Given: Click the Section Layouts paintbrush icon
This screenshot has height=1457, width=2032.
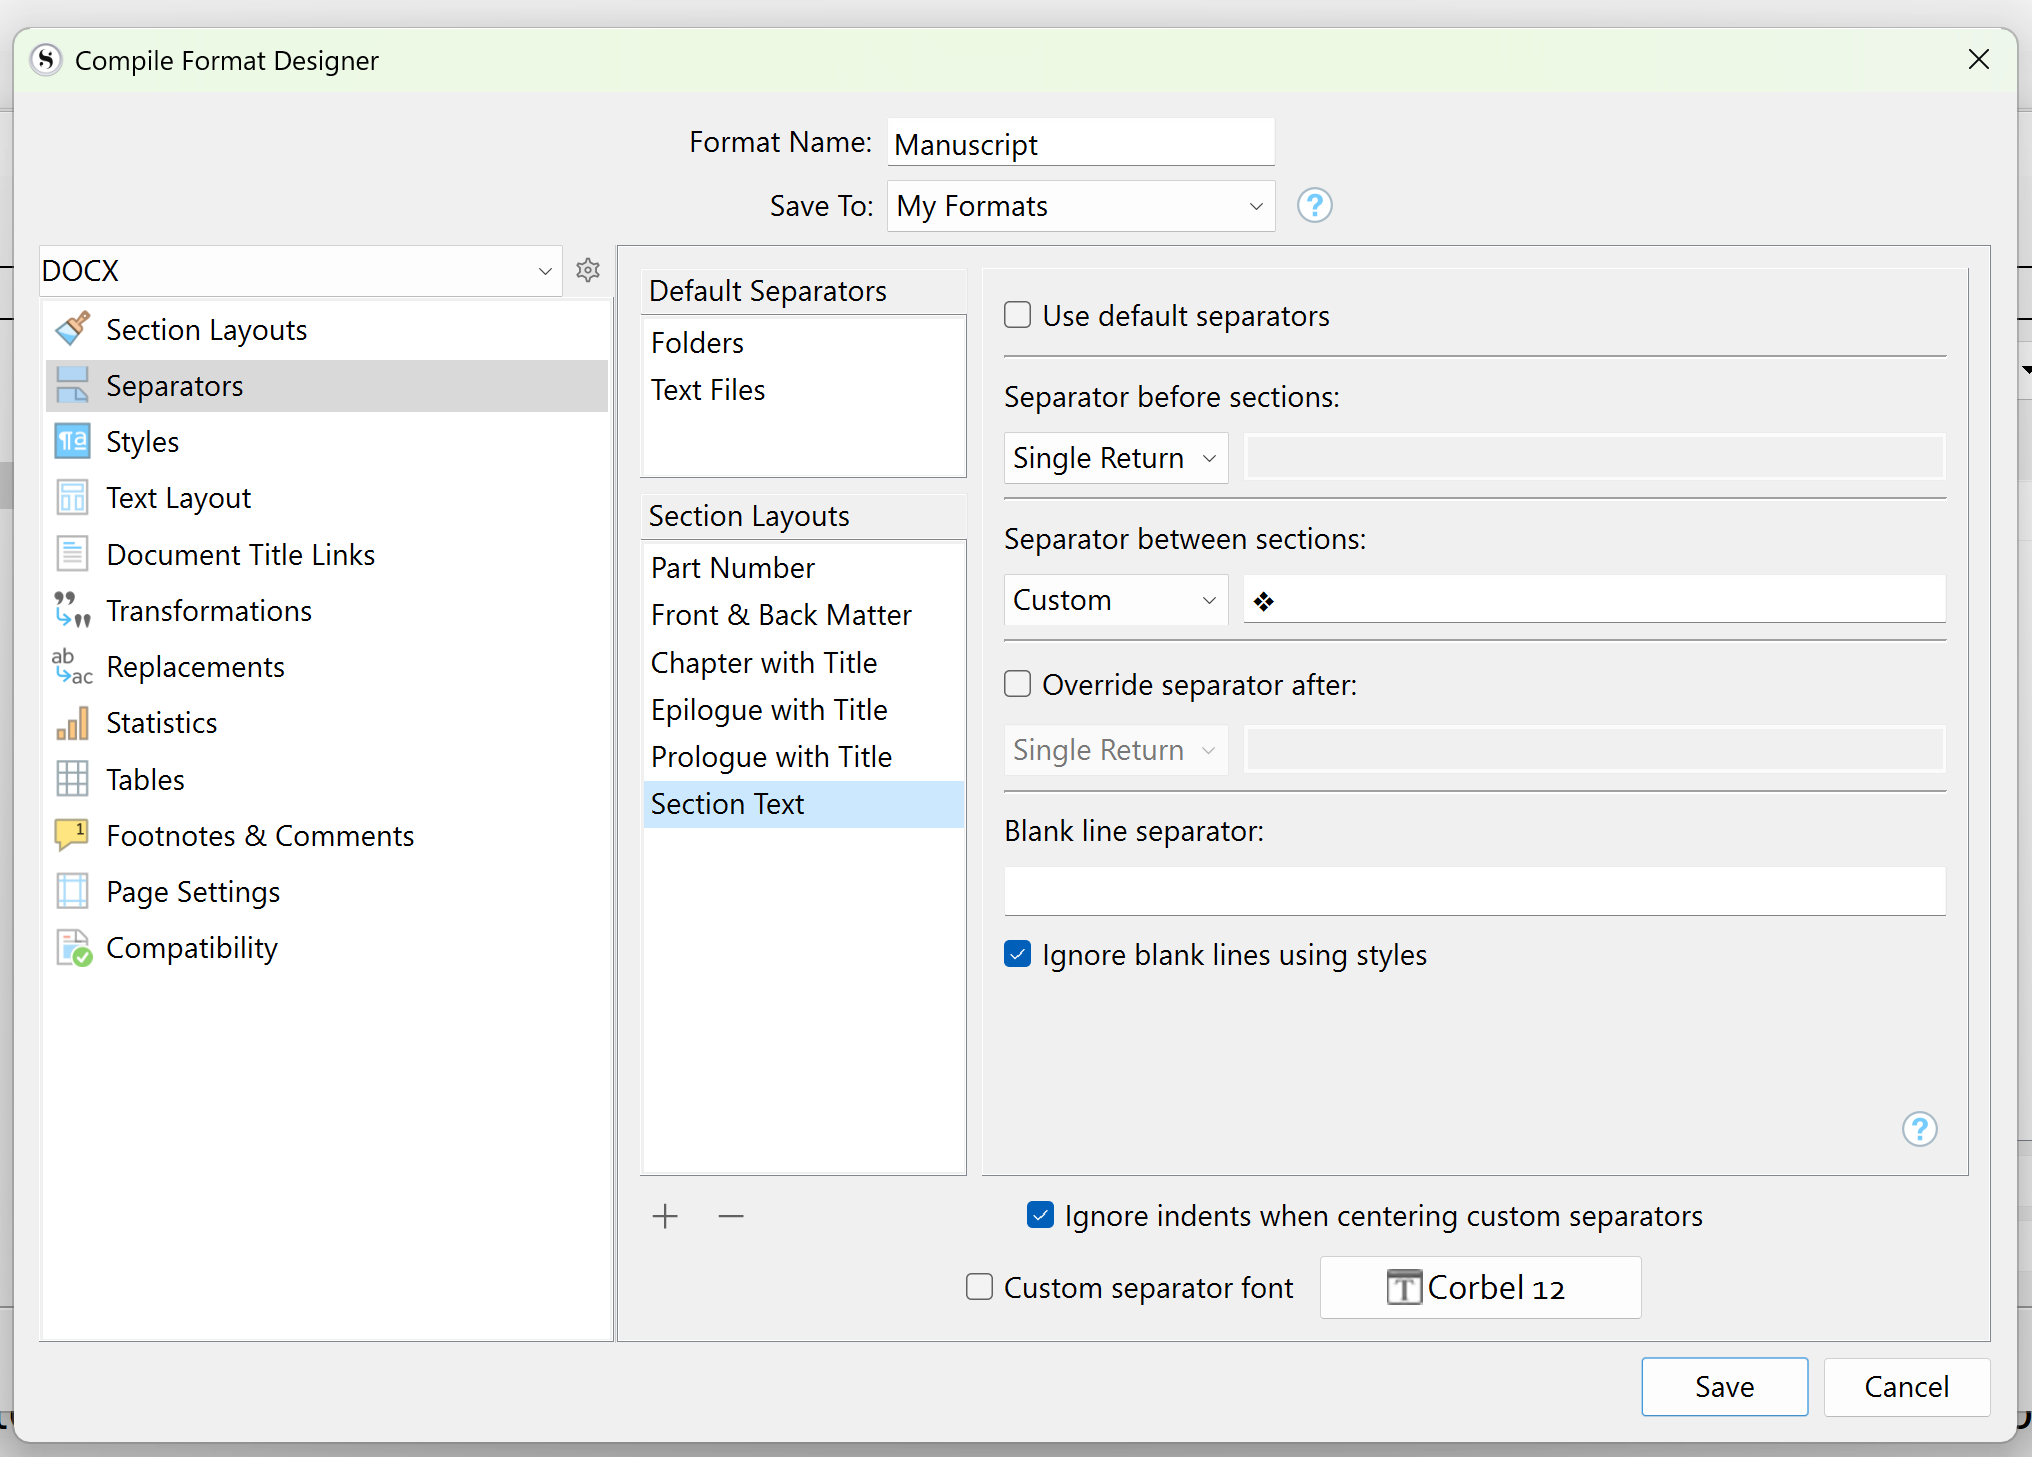Looking at the screenshot, I should click(73, 329).
